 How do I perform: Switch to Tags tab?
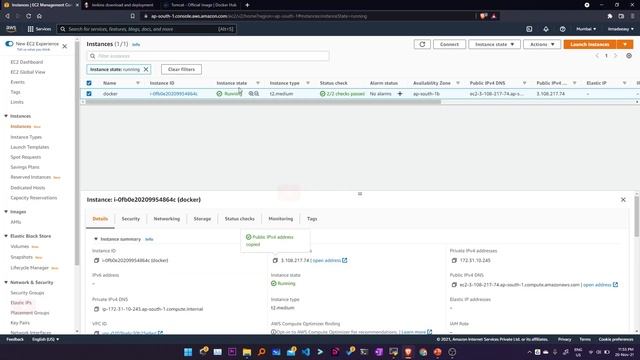click(312, 219)
